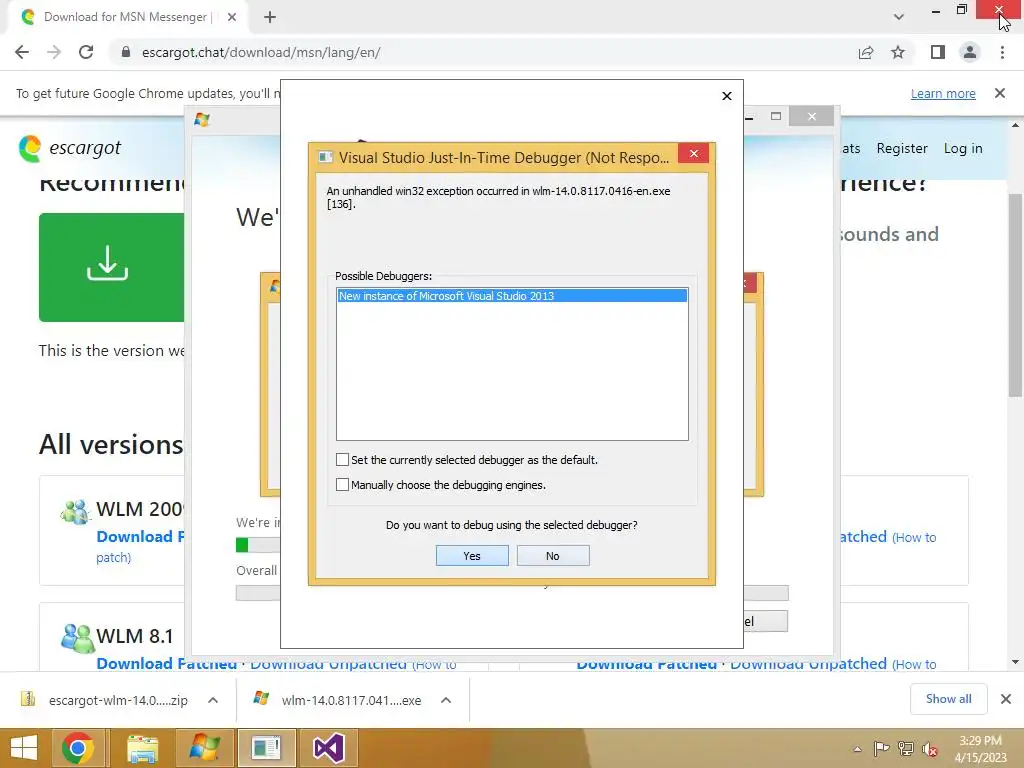Click 'Learn more' about Chrome updates
1024x768 pixels.
click(943, 93)
